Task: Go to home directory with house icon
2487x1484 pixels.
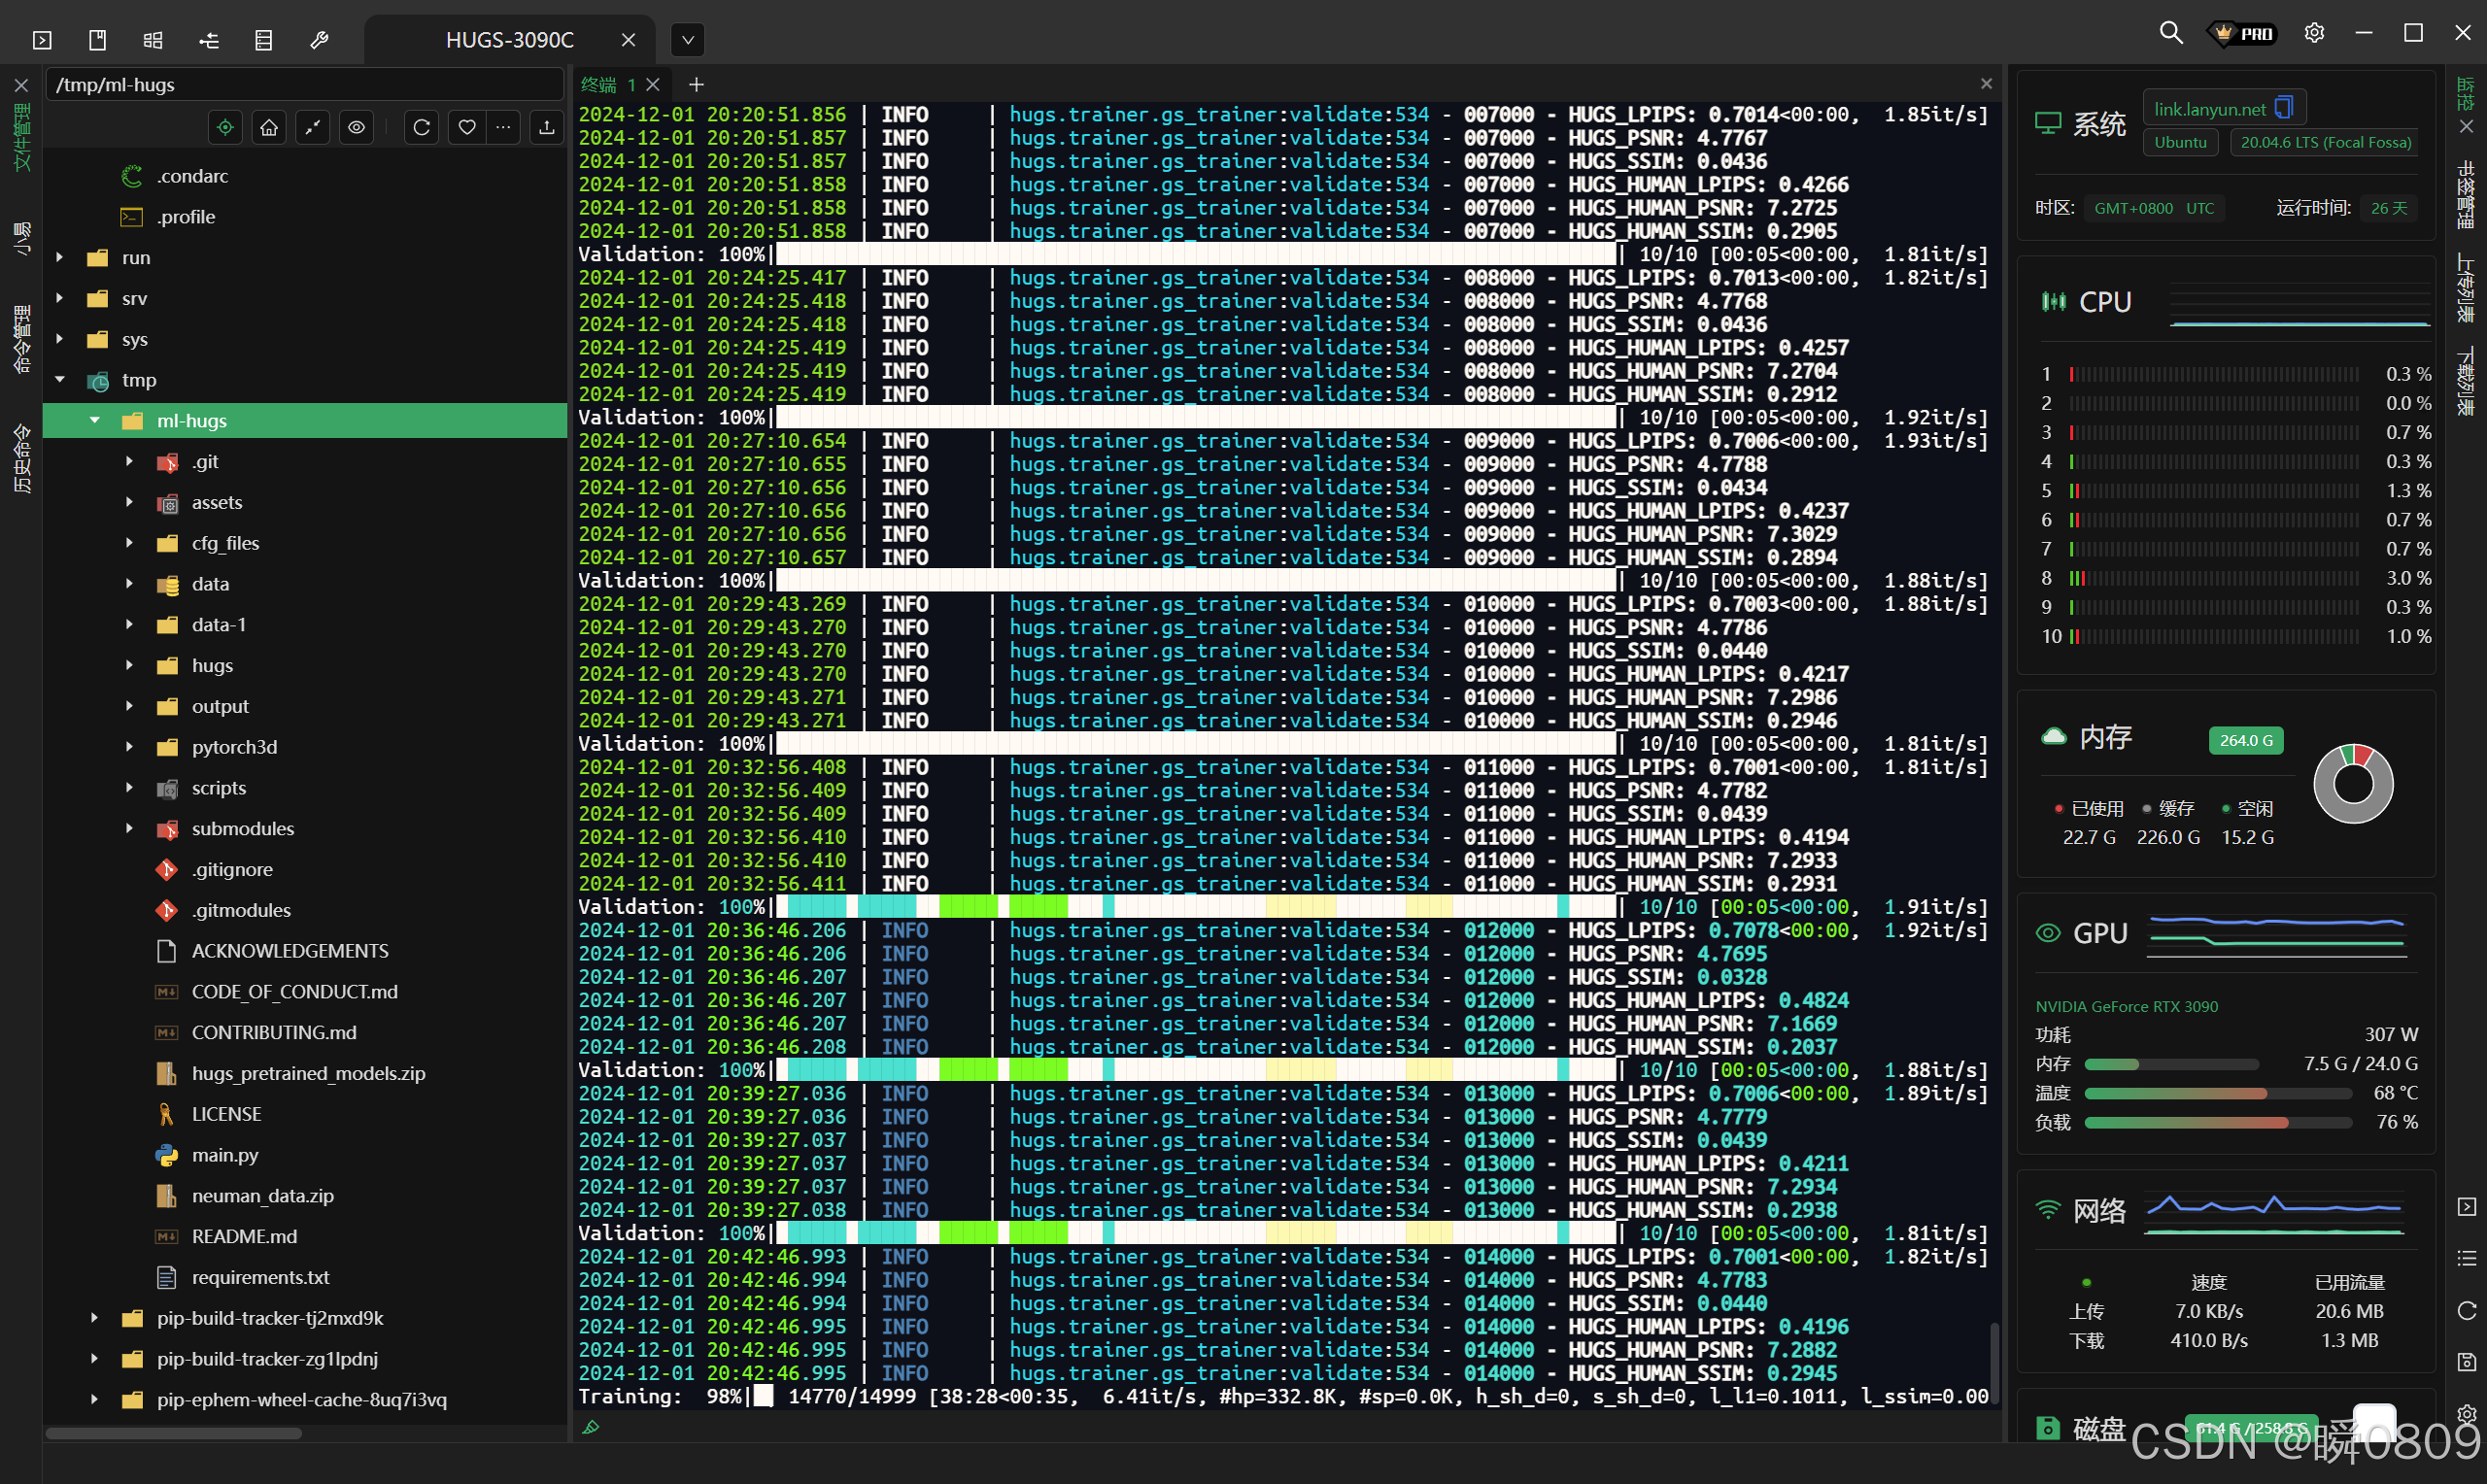Action: 269,127
